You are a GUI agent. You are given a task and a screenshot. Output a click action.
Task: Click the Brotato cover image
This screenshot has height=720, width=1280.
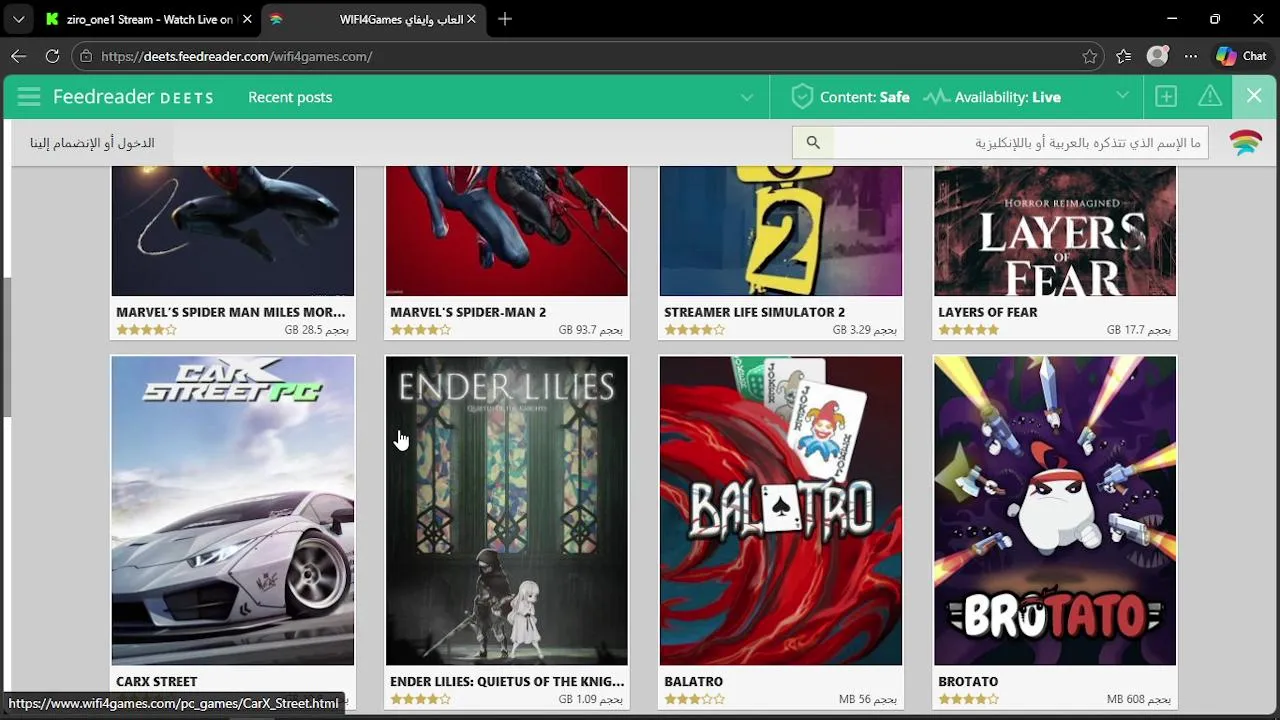(x=1055, y=510)
